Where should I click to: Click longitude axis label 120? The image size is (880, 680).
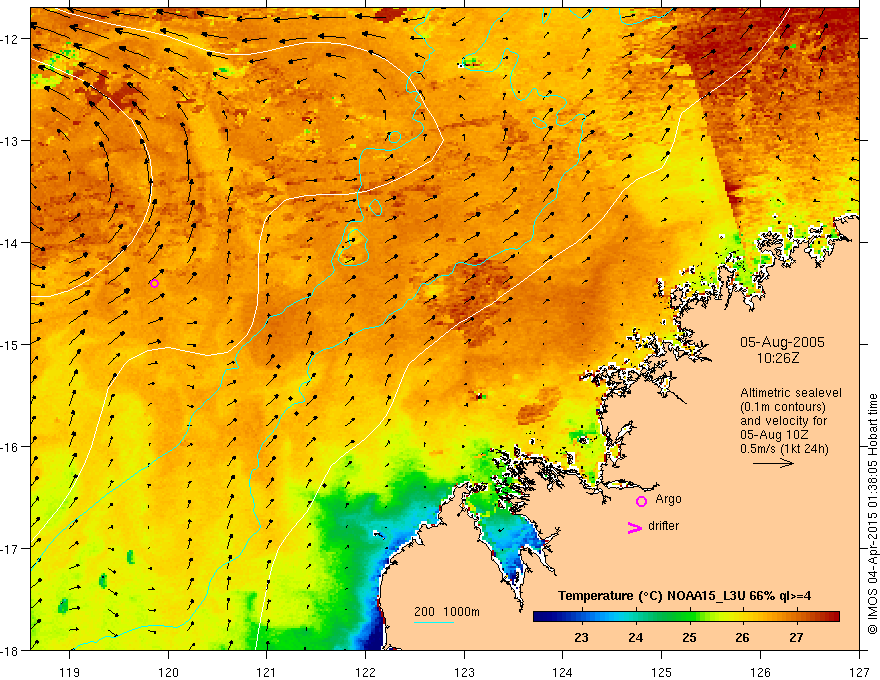pyautogui.click(x=168, y=673)
